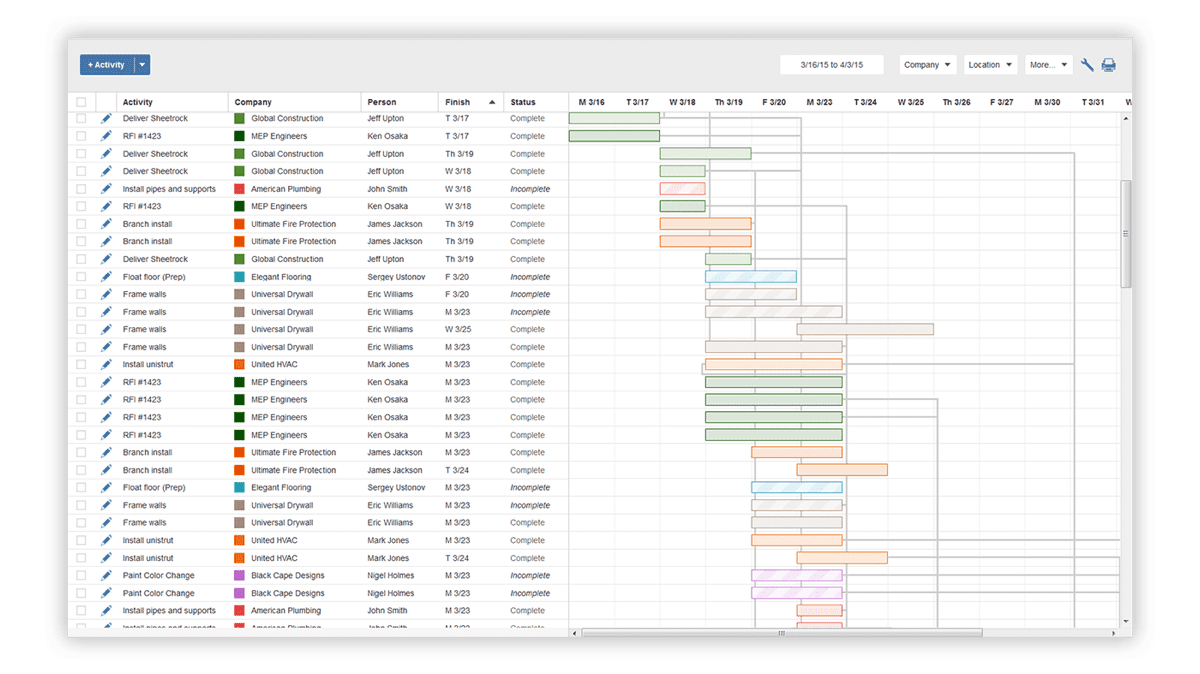
Task: Edit the Float floor (Prep) F 3/20 row
Action: [x=107, y=277]
